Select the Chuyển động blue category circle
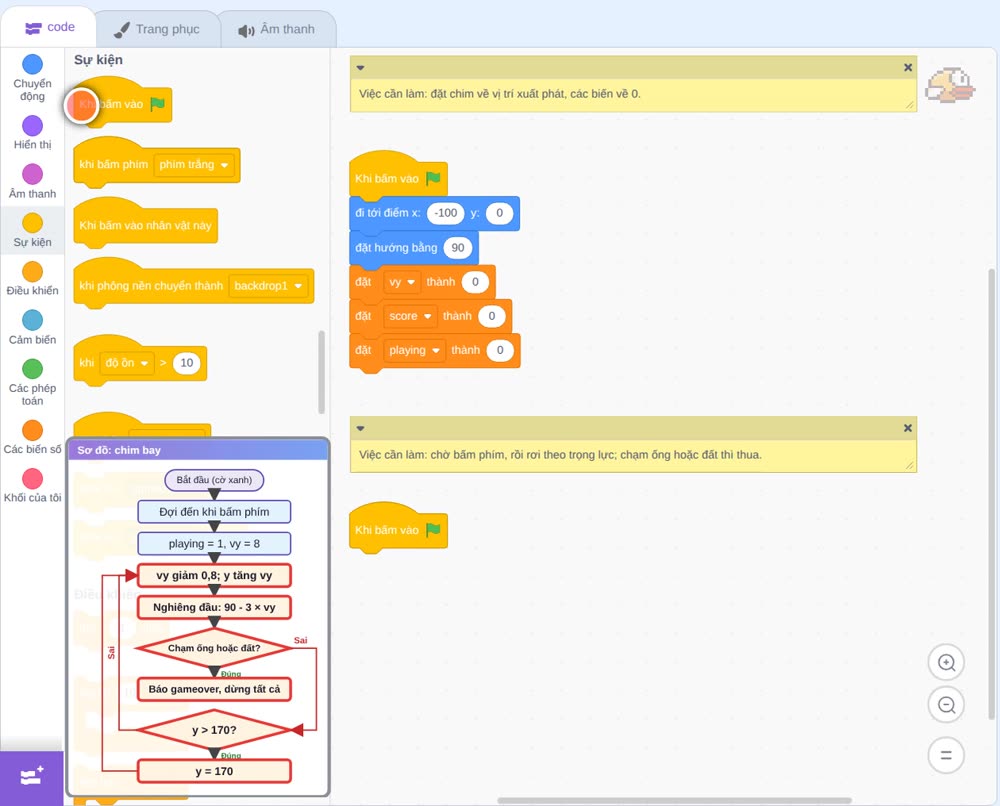This screenshot has width=1000, height=806. 33,64
